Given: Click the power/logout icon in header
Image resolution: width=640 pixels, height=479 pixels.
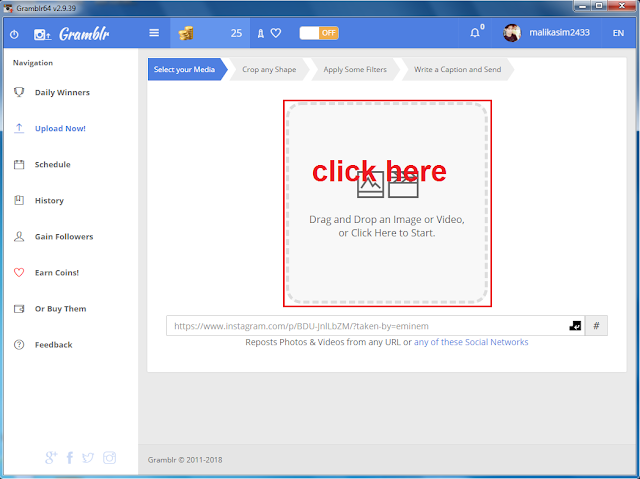Looking at the screenshot, I should tap(14, 34).
